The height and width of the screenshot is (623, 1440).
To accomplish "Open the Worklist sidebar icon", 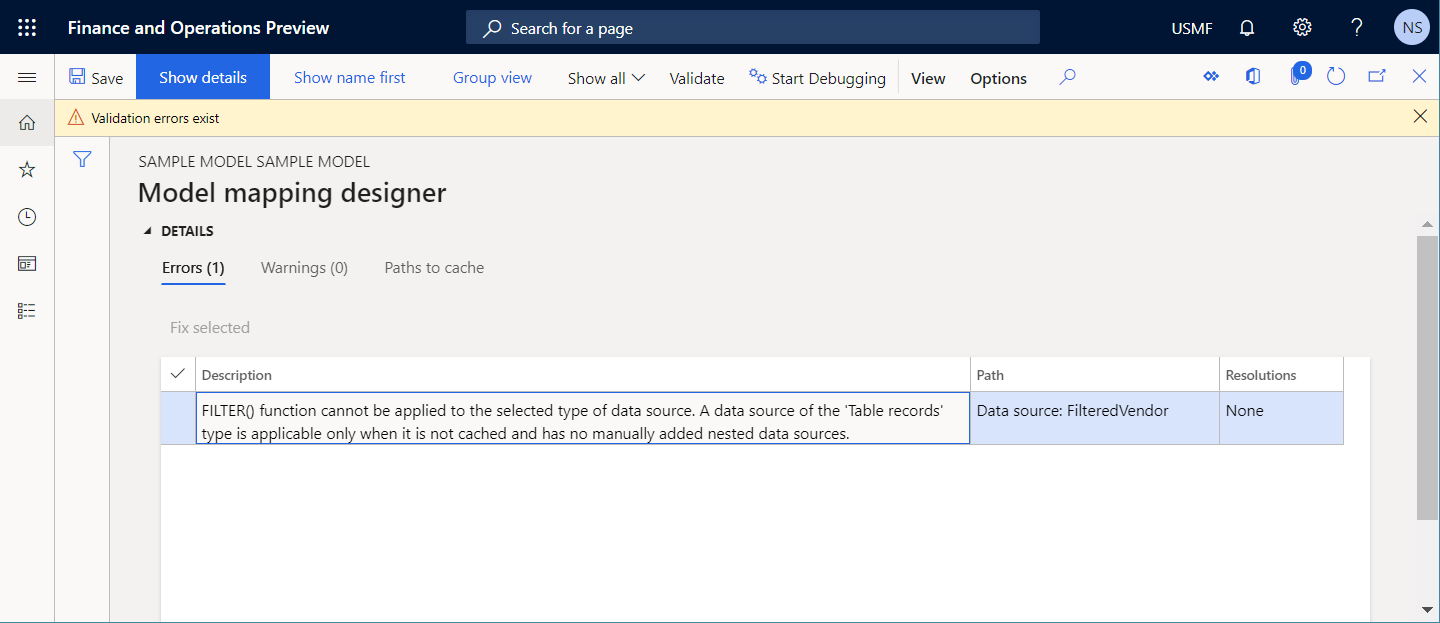I will (x=26, y=310).
